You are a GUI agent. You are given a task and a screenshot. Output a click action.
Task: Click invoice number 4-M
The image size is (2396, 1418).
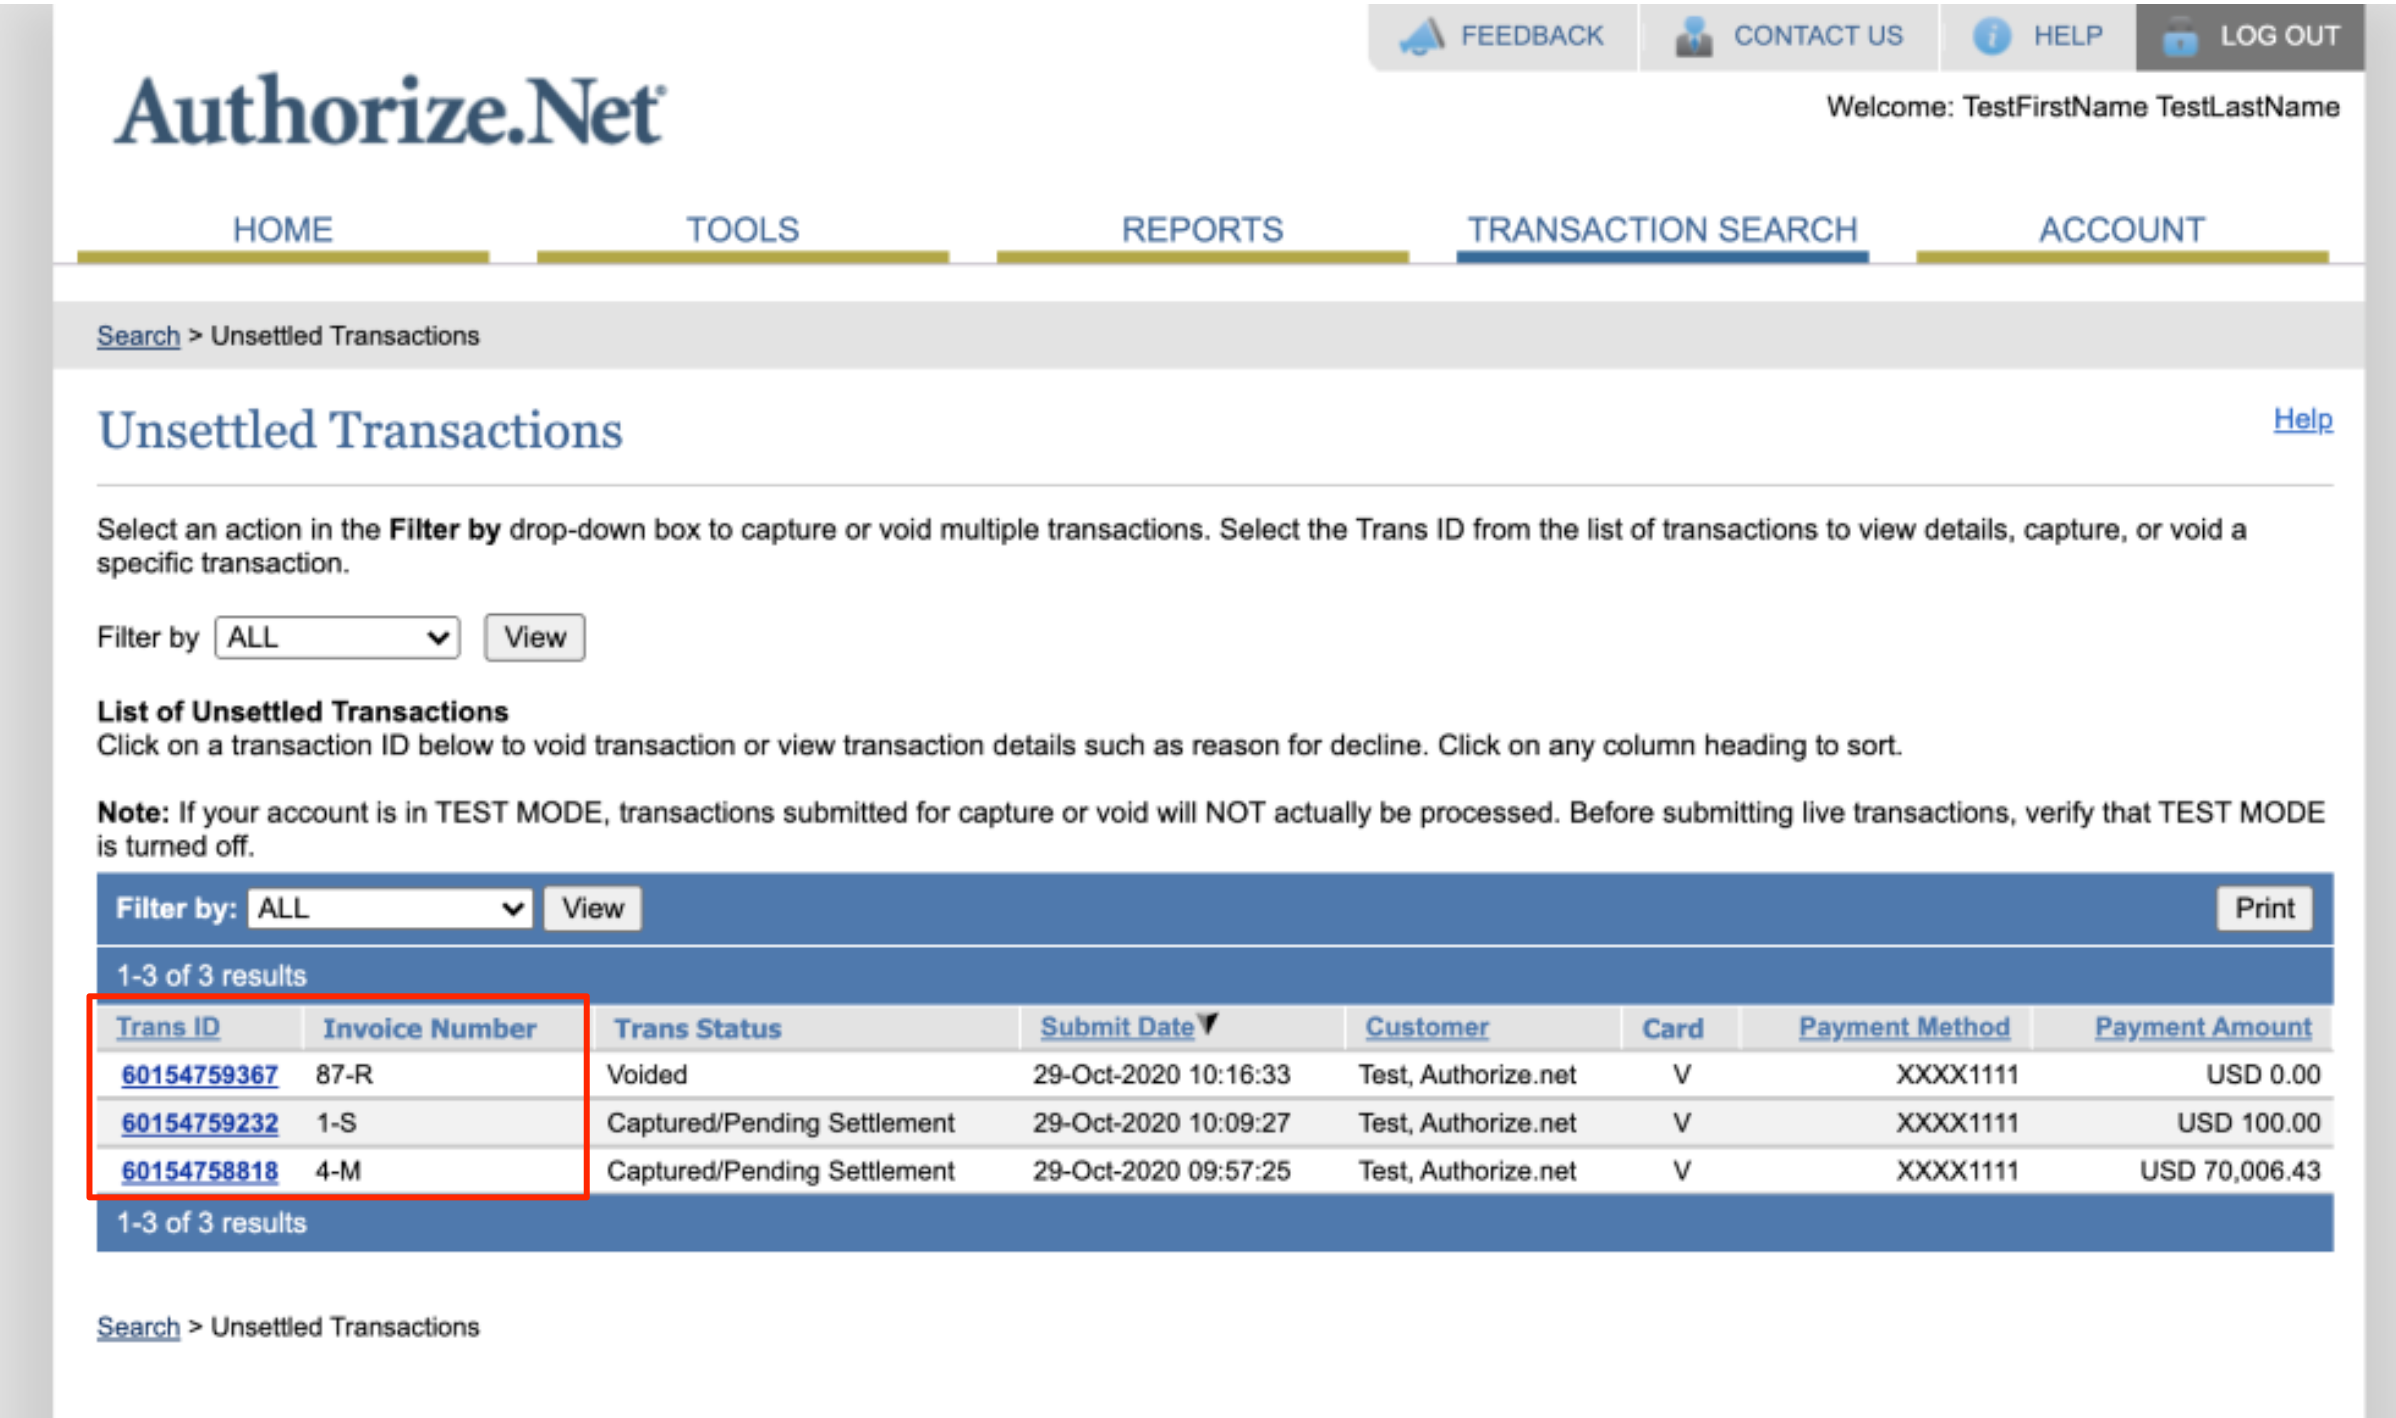[x=338, y=1171]
